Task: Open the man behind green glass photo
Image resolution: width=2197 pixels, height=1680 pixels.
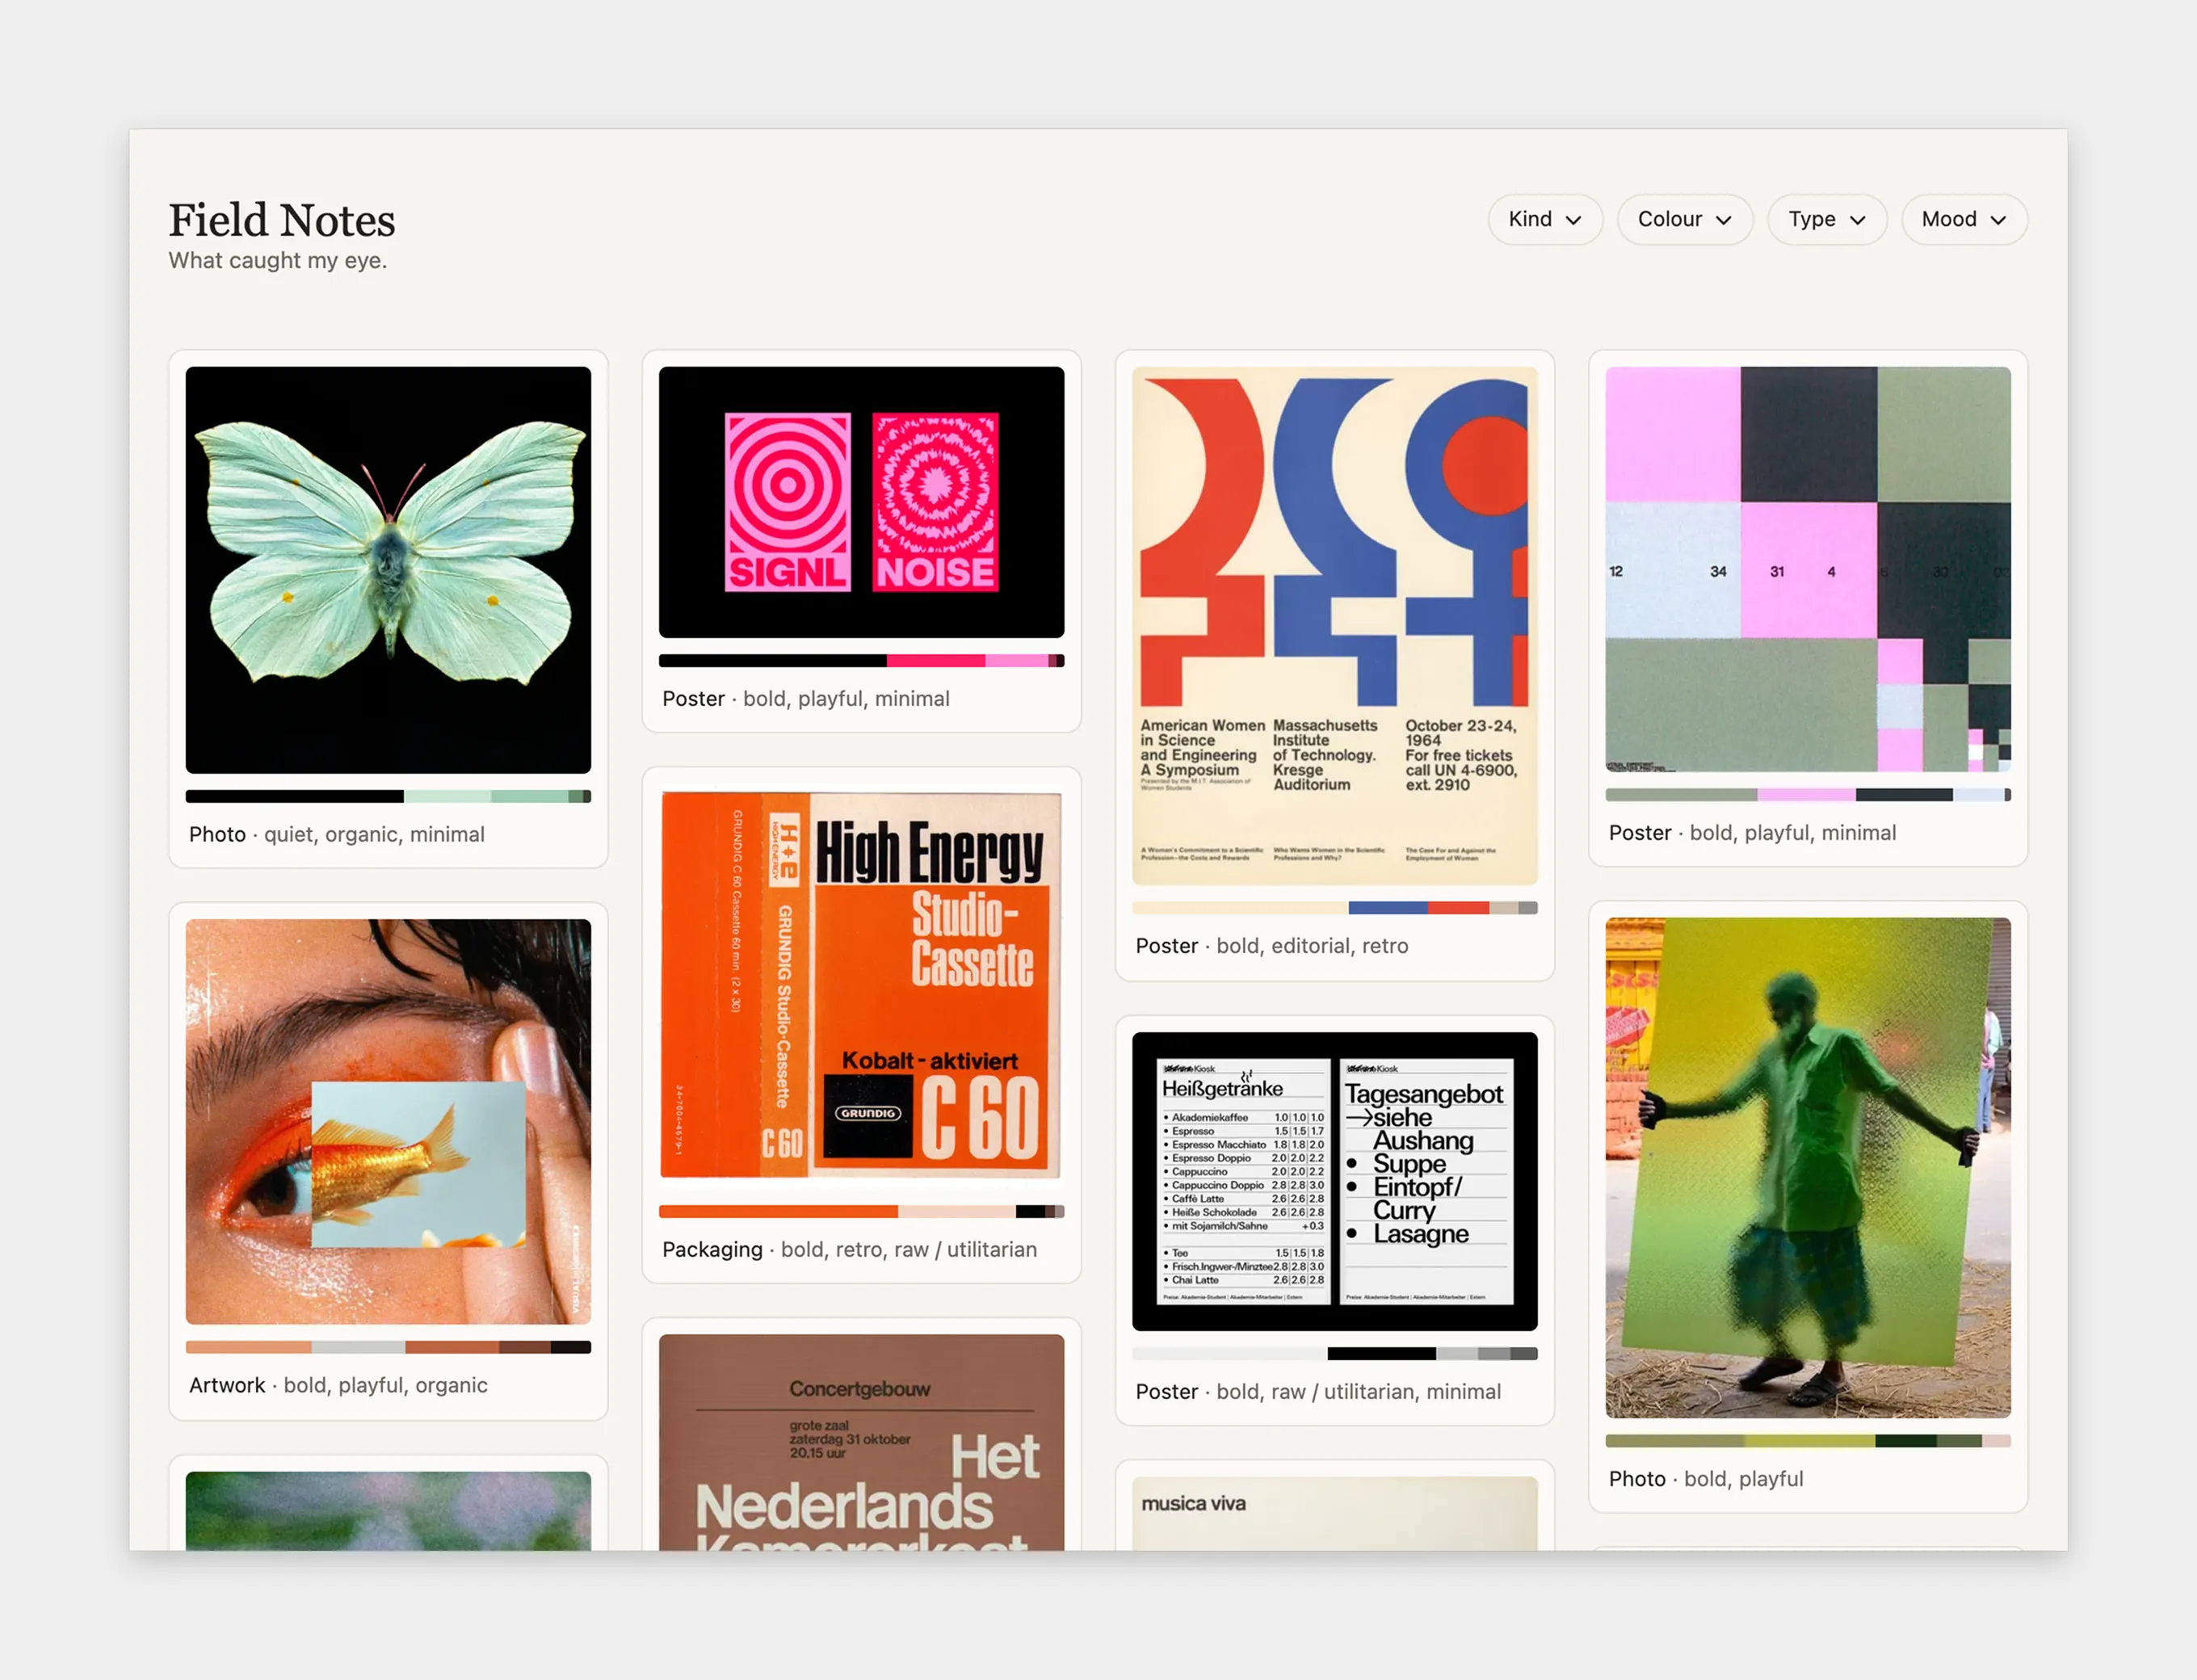Action: (x=1807, y=1167)
